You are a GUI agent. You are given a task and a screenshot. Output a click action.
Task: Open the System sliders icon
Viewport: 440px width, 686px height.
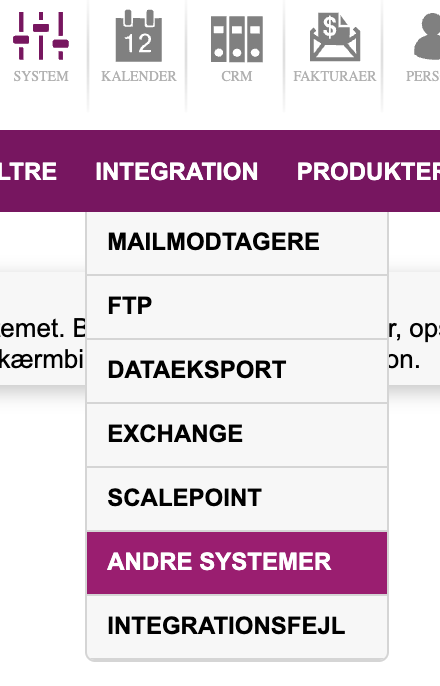tap(41, 36)
